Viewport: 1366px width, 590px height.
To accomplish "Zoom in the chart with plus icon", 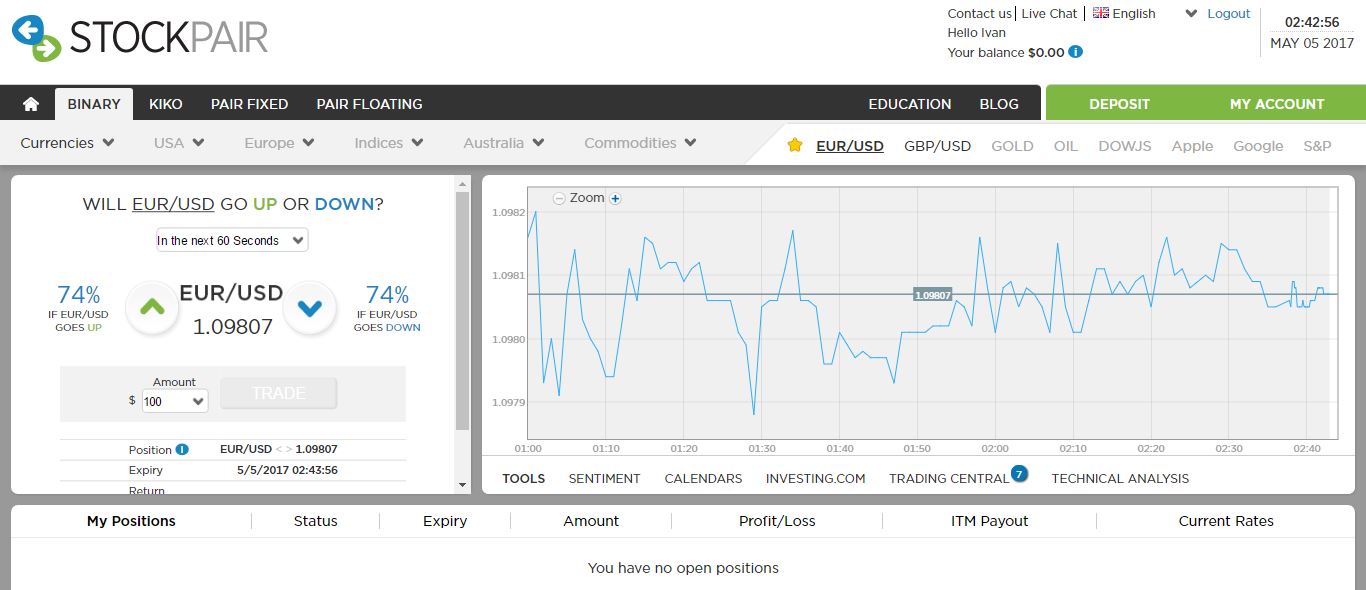I will coord(616,199).
